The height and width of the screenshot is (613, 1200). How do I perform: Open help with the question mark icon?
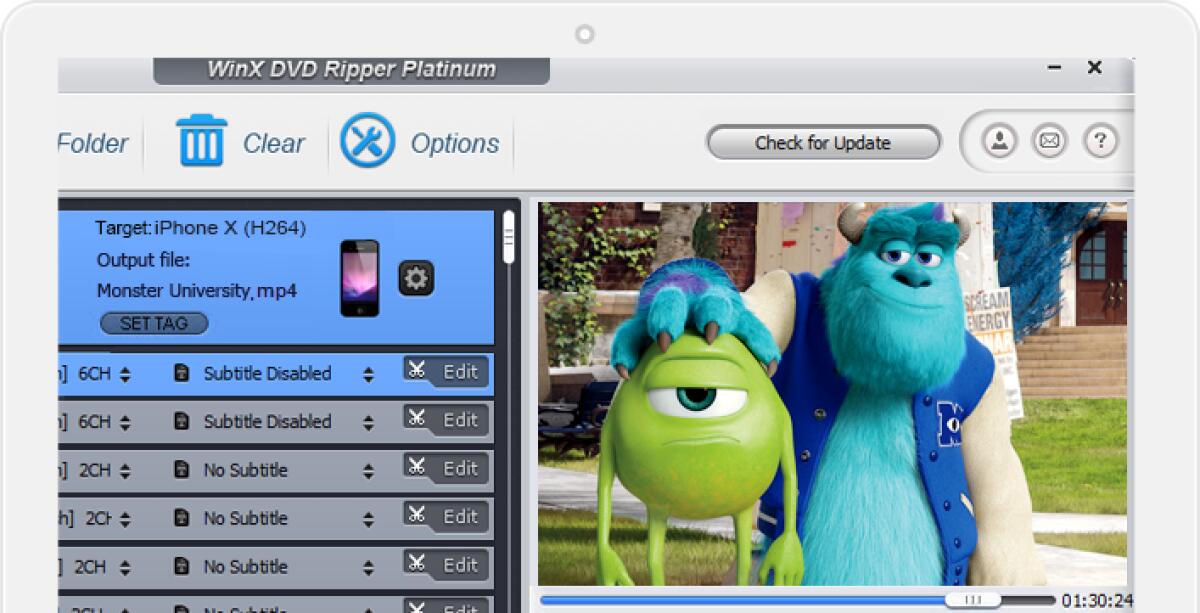[x=1100, y=141]
